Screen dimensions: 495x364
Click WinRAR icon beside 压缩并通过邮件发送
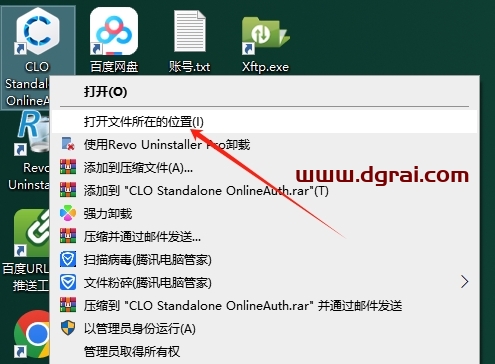click(68, 236)
